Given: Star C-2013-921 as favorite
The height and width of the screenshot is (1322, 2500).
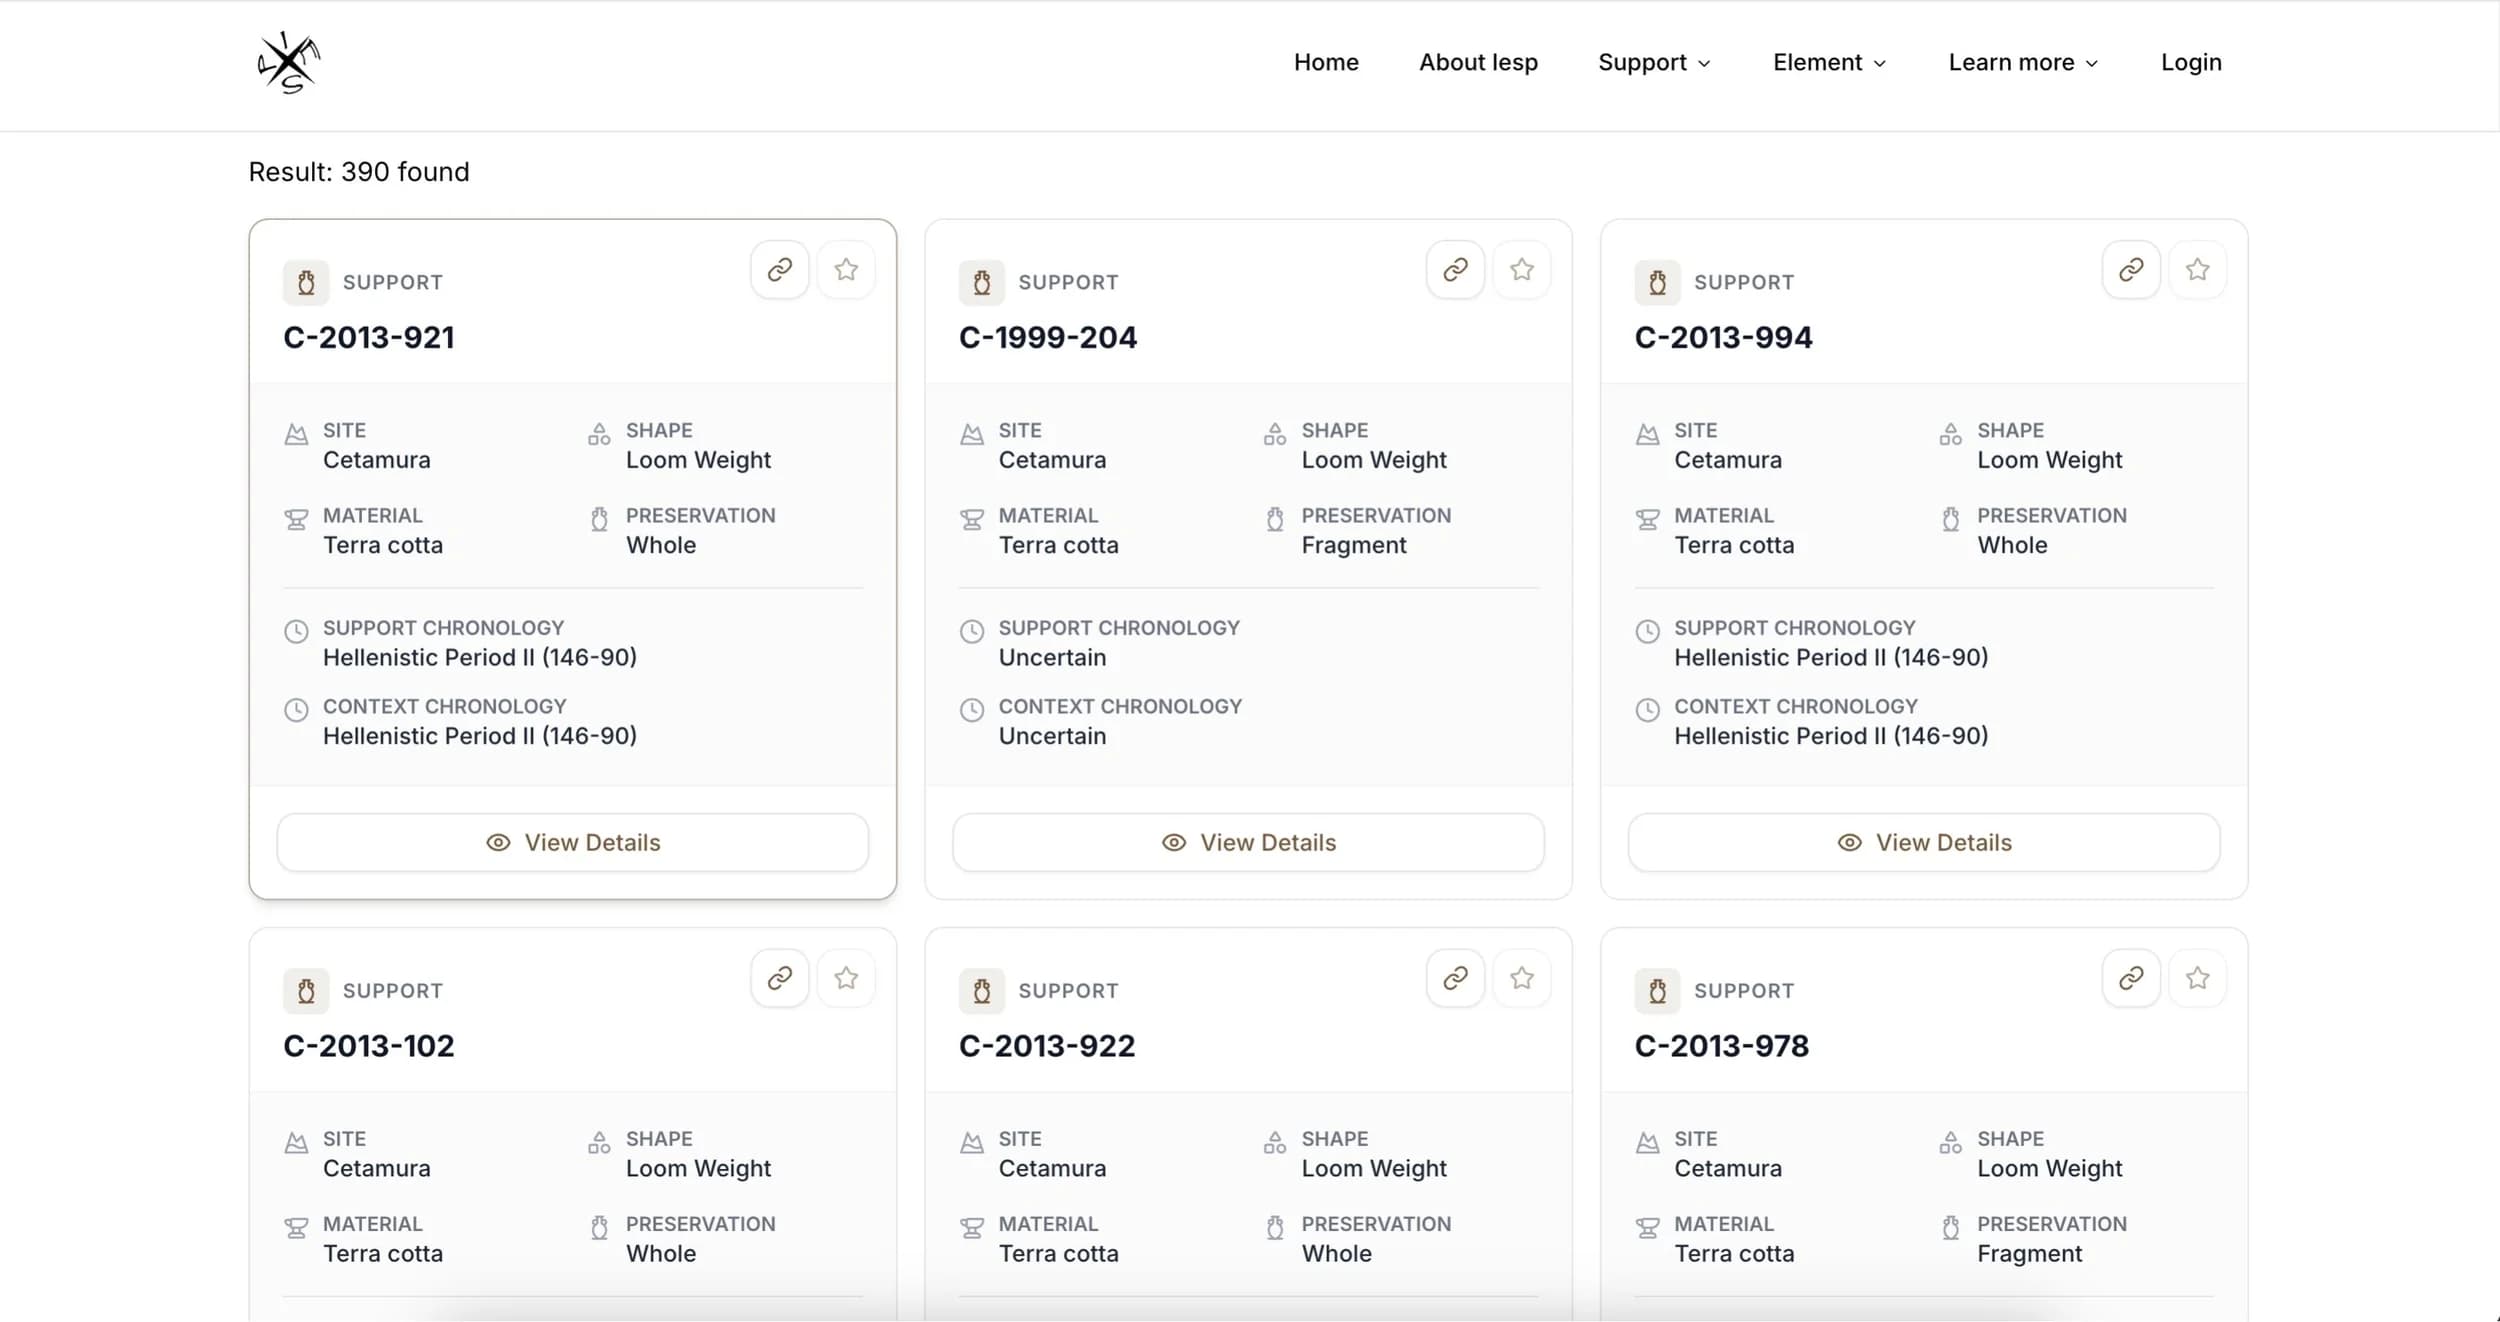Looking at the screenshot, I should click(x=846, y=269).
